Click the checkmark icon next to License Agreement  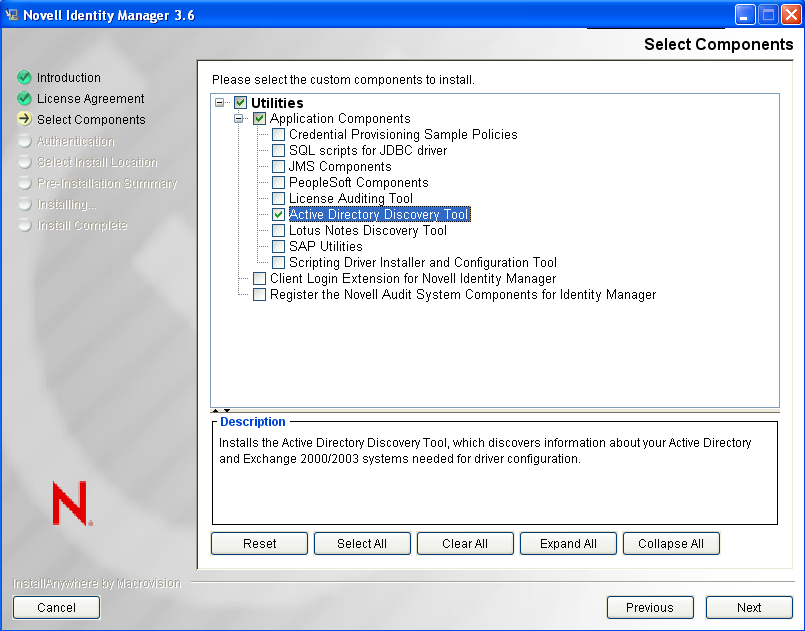coord(24,98)
